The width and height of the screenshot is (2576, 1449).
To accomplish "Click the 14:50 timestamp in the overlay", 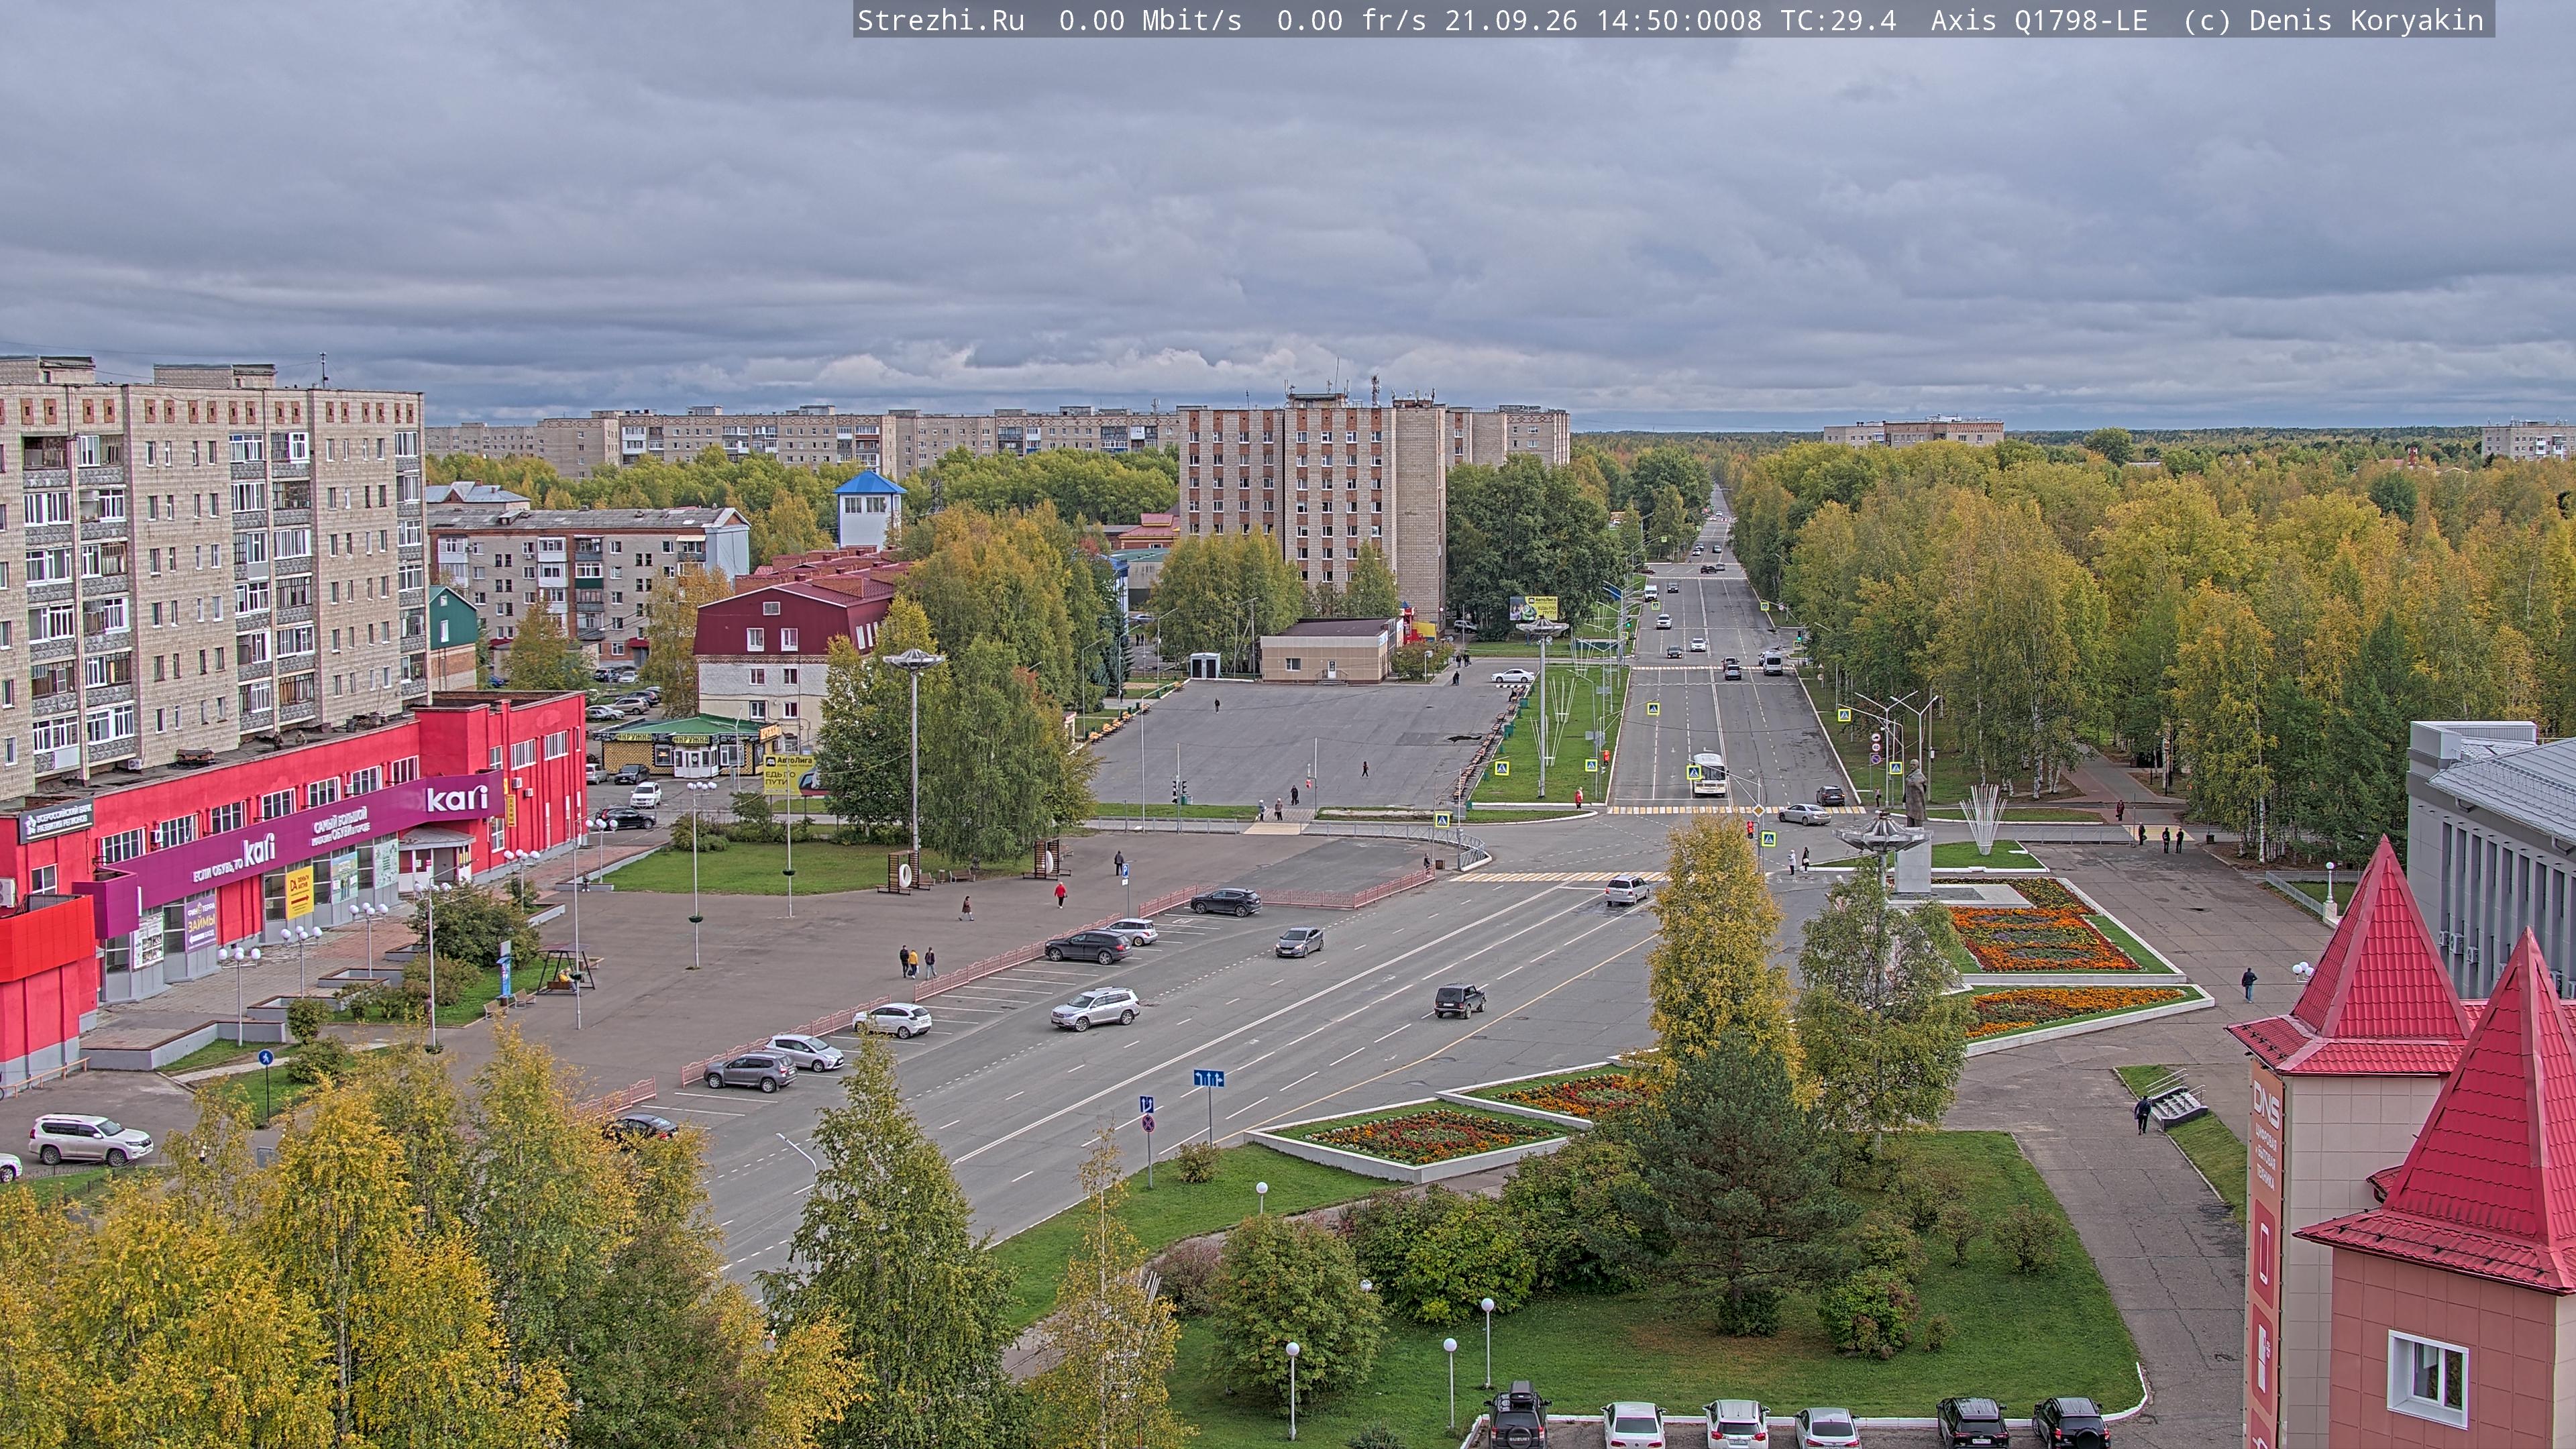I will (1636, 20).
